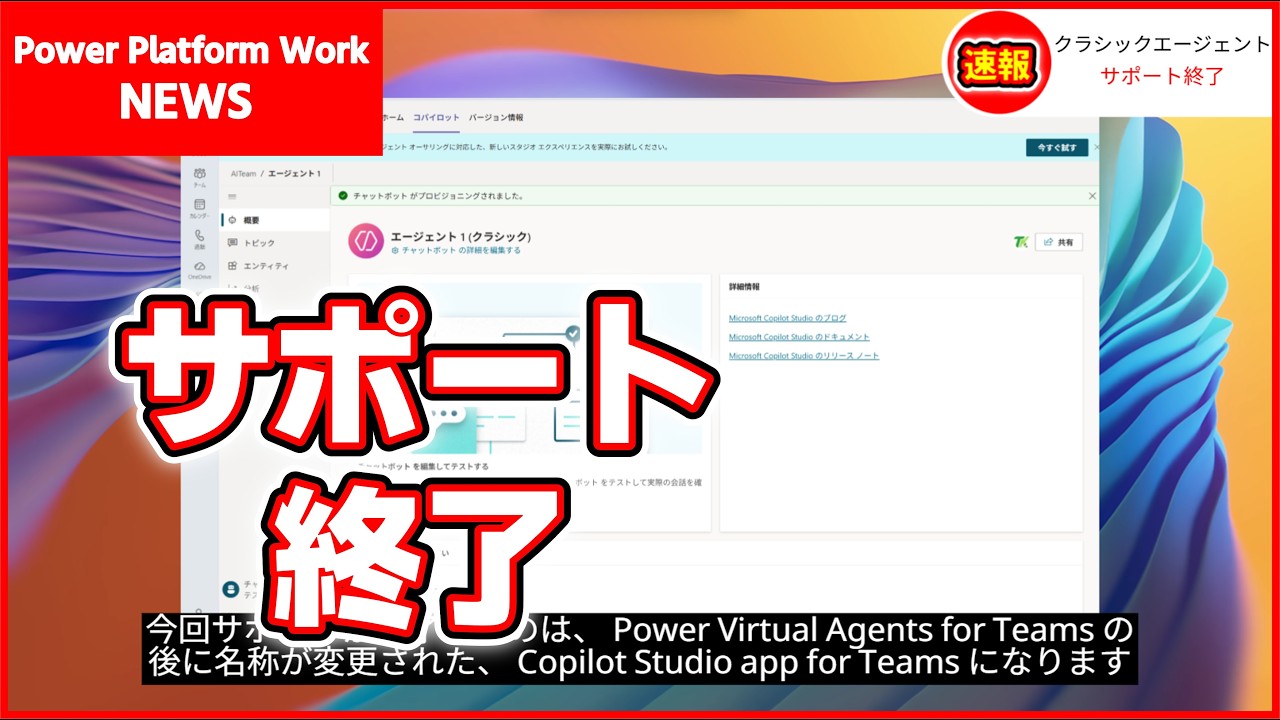Click the TK owner avatar icon
The image size is (1280, 720).
1021,241
